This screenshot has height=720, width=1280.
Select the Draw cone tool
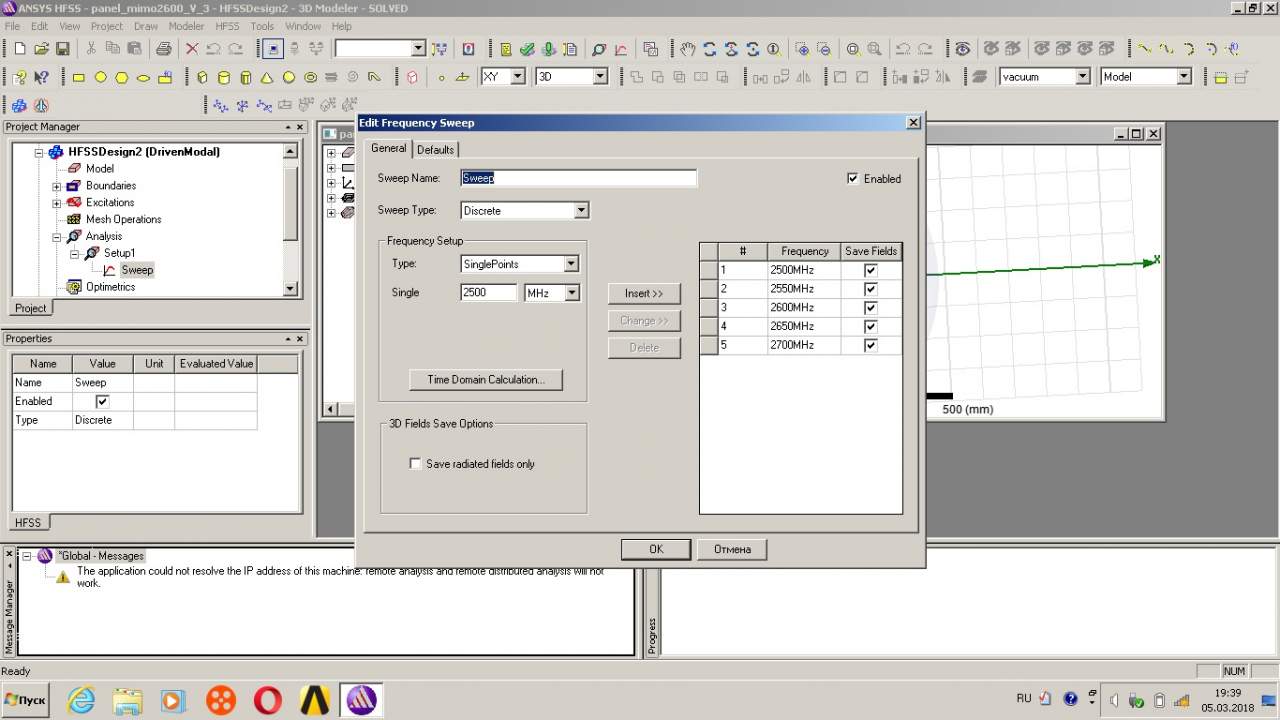[x=267, y=77]
